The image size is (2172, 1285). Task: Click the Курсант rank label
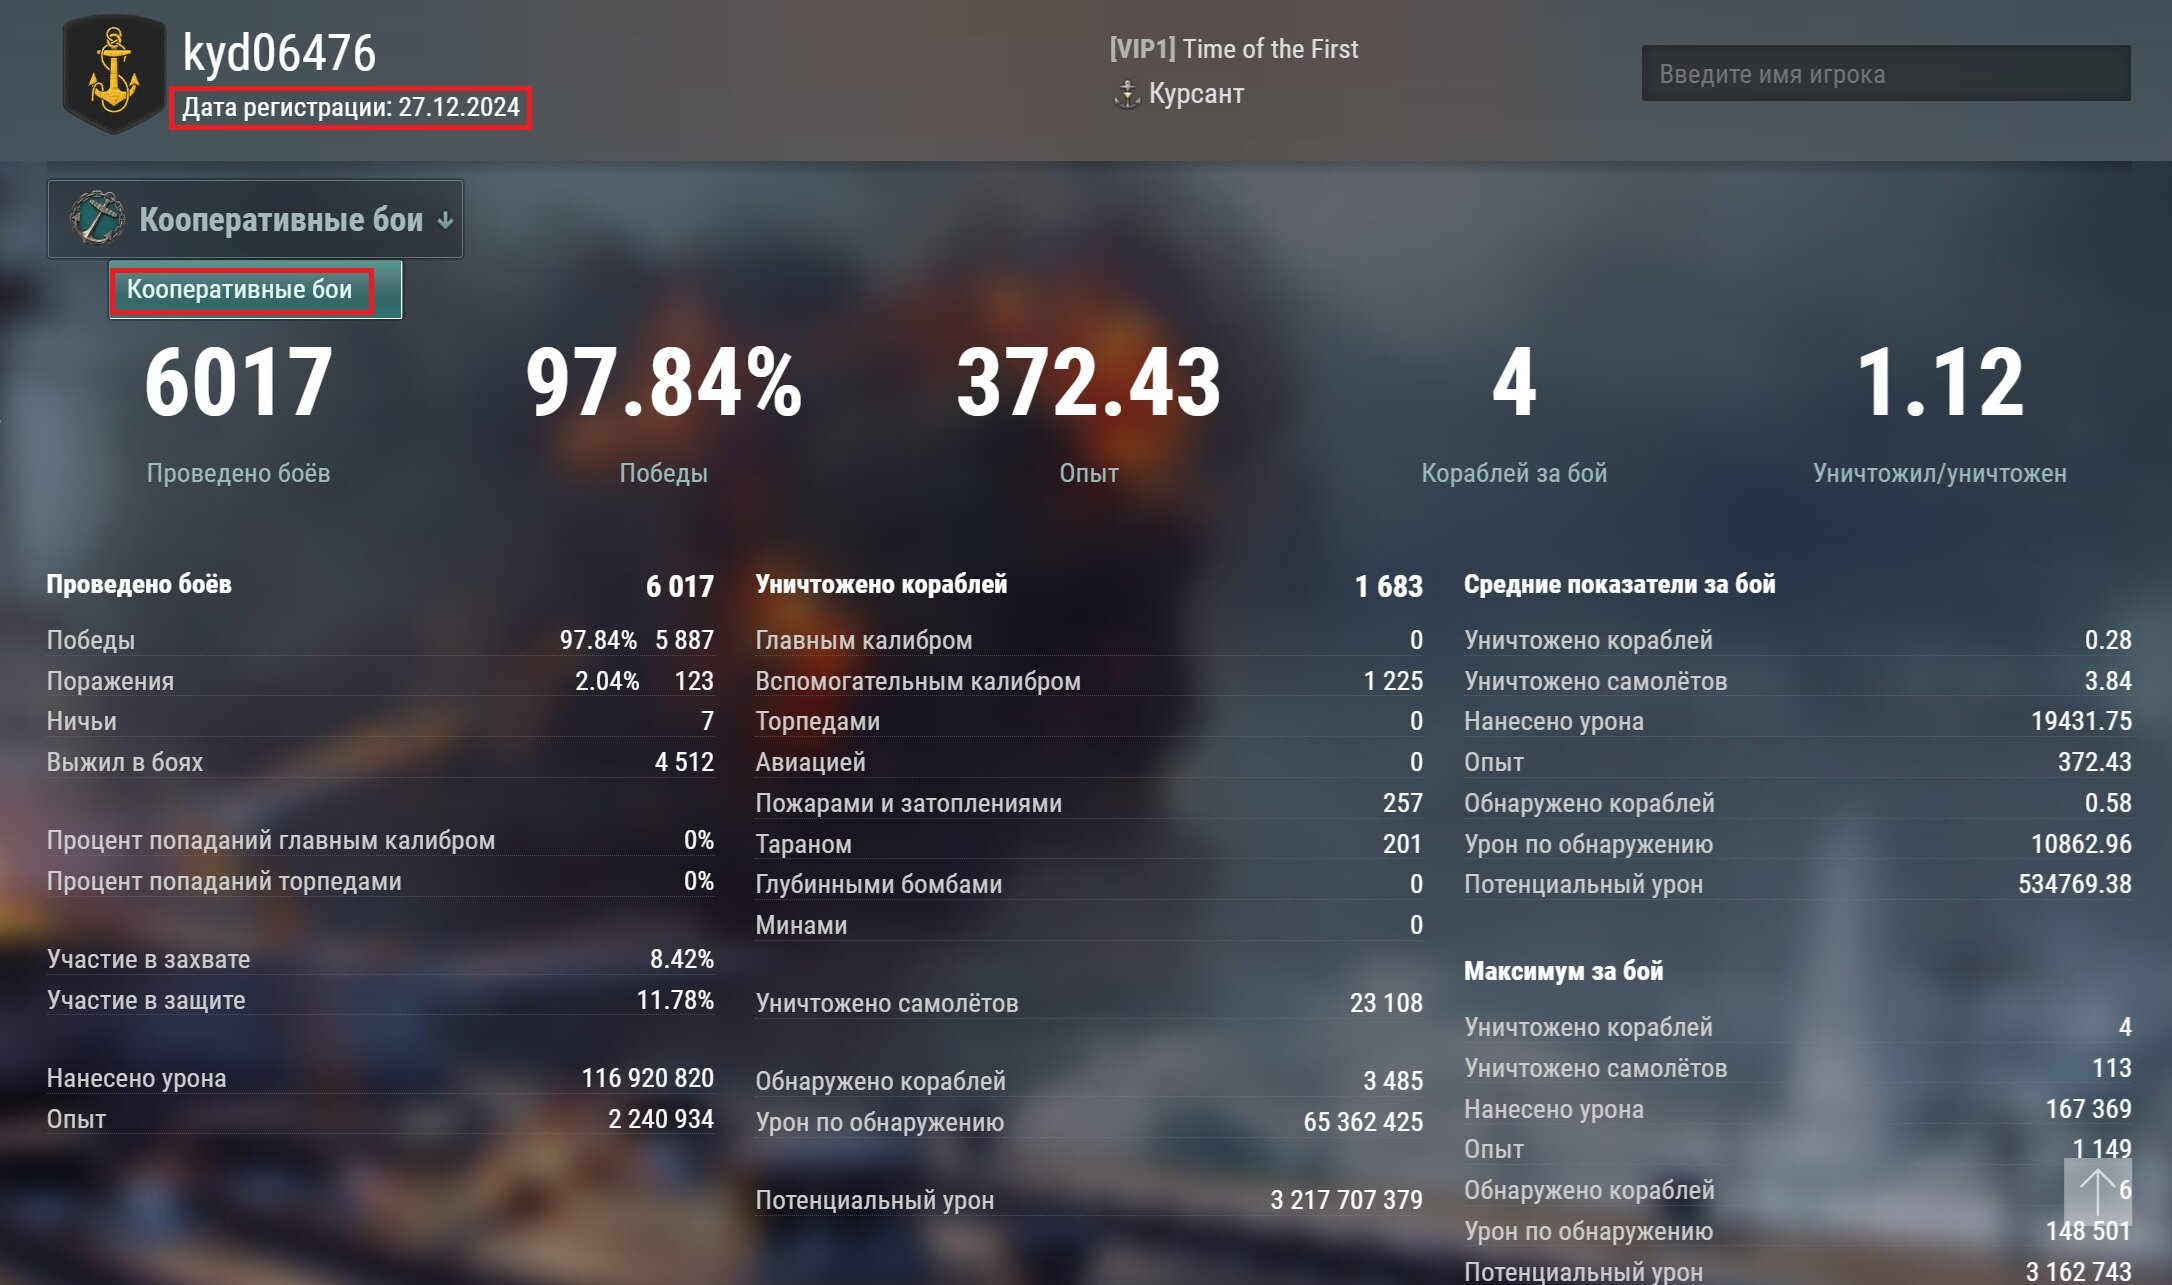(x=1196, y=94)
